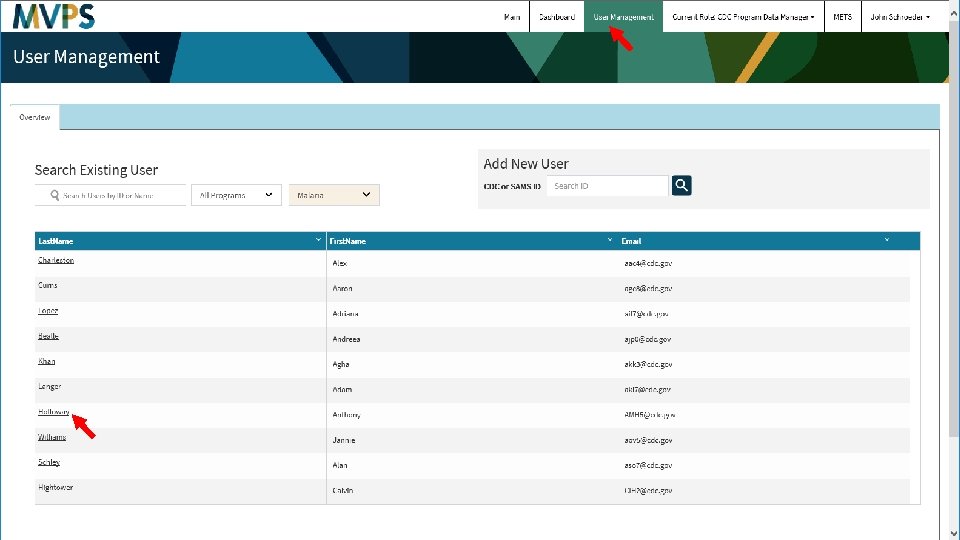Image resolution: width=960 pixels, height=540 pixels.
Task: Click the MVPS logo
Action: coord(54,17)
